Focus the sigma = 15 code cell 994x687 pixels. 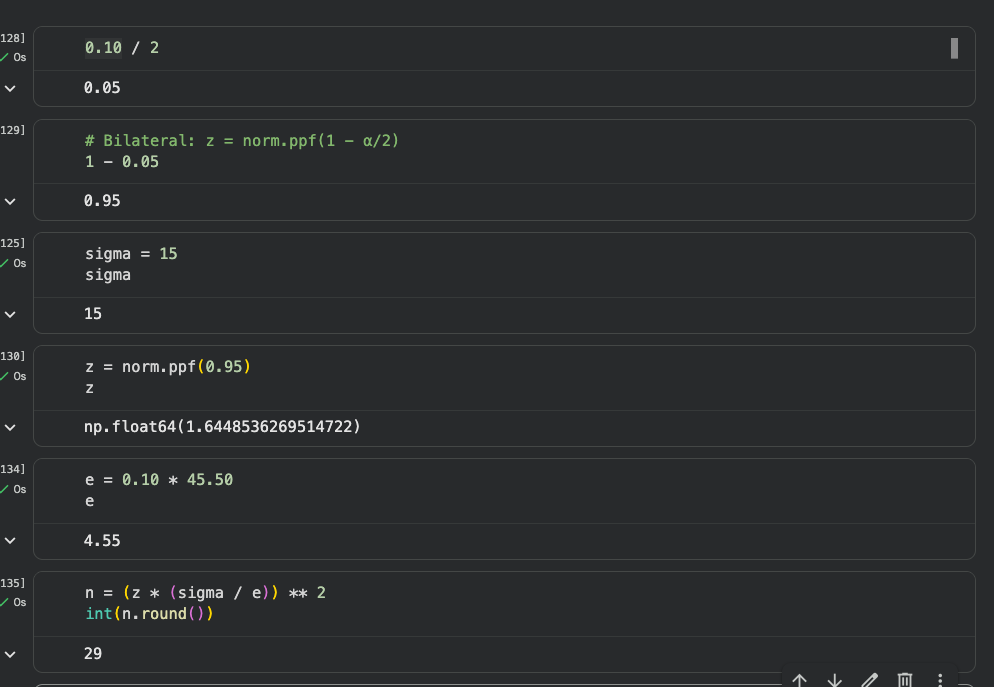500,264
